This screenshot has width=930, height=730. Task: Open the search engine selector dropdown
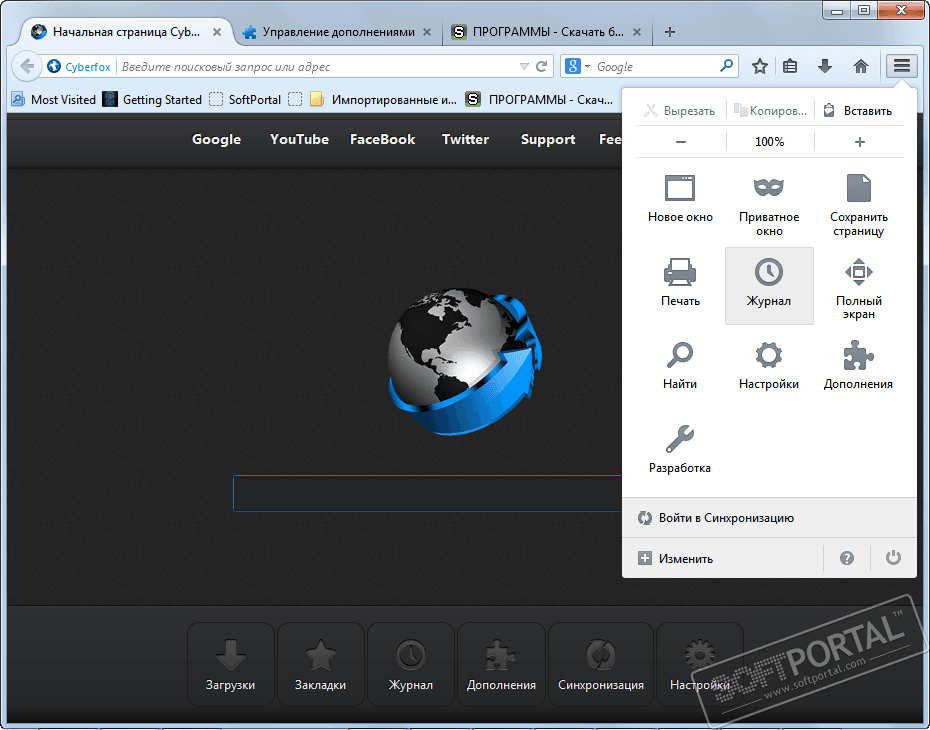[x=578, y=66]
